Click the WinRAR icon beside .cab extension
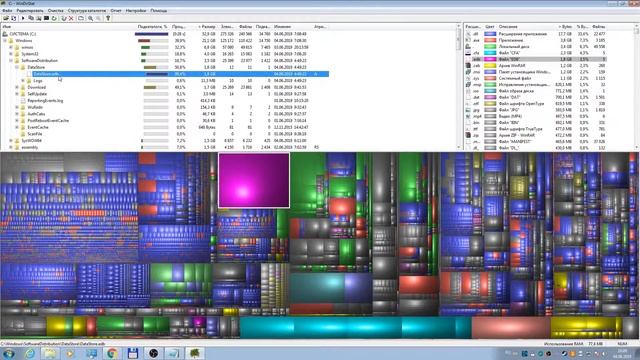 click(468, 66)
